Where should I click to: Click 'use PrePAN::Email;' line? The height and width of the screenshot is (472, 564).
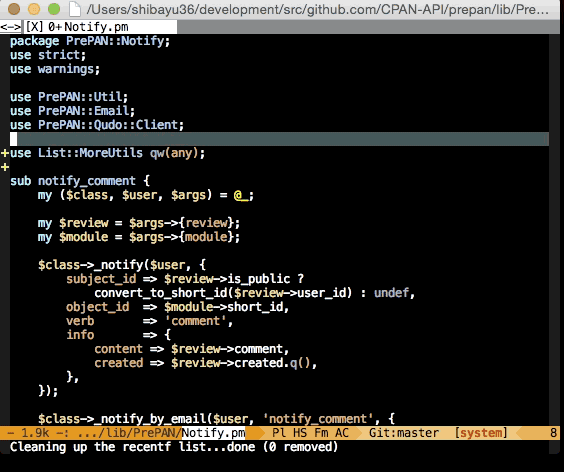tap(72, 111)
